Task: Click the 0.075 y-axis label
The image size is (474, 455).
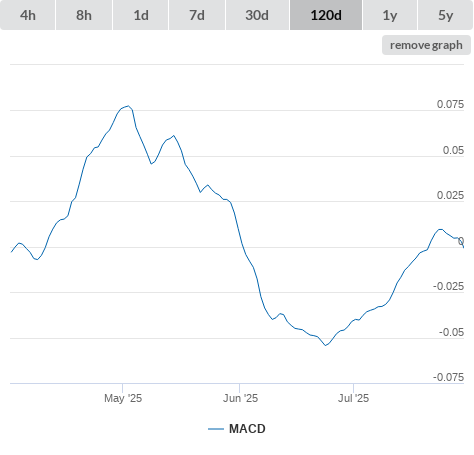Action: pyautogui.click(x=450, y=104)
